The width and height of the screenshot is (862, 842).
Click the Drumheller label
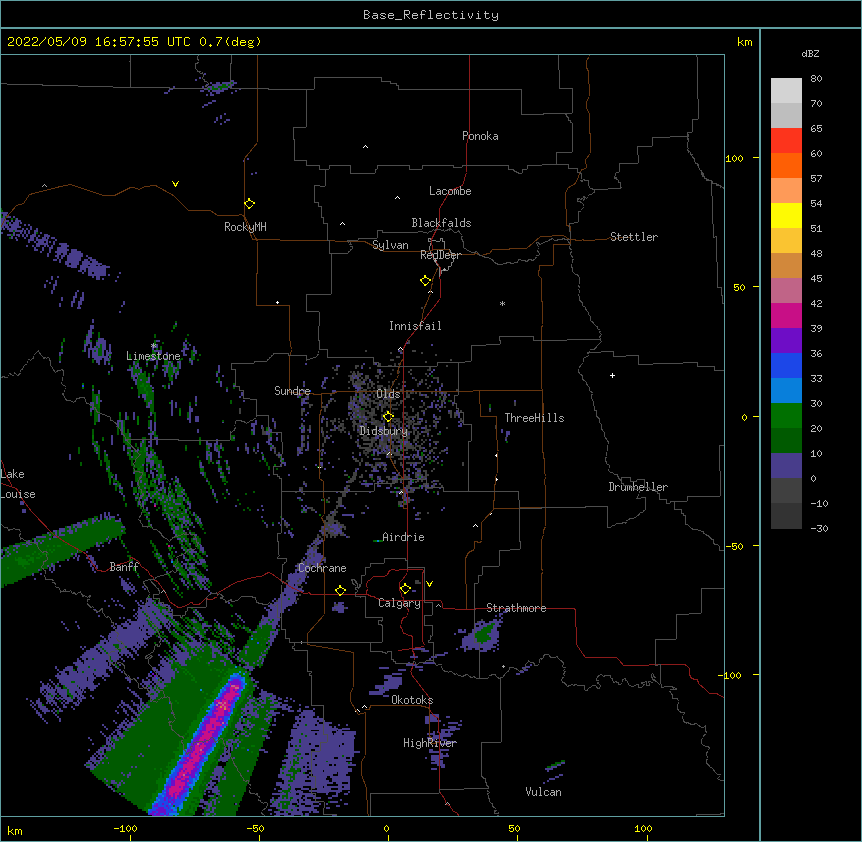point(638,487)
